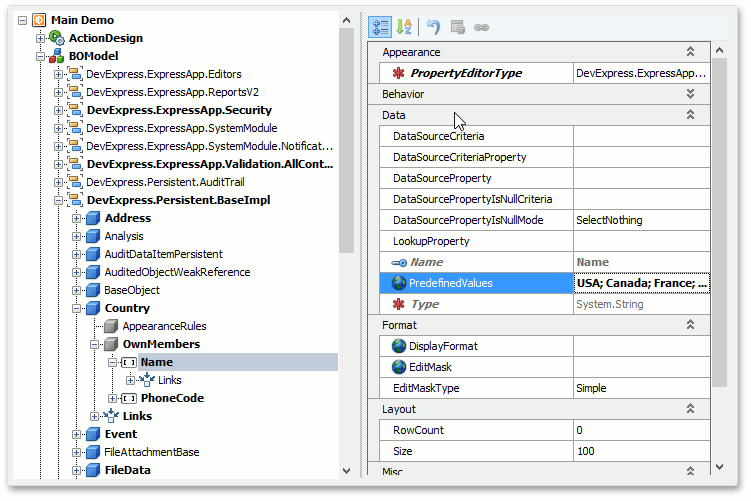Click the Categorized view toolbar icon
This screenshot has width=751, height=501.
380,27
